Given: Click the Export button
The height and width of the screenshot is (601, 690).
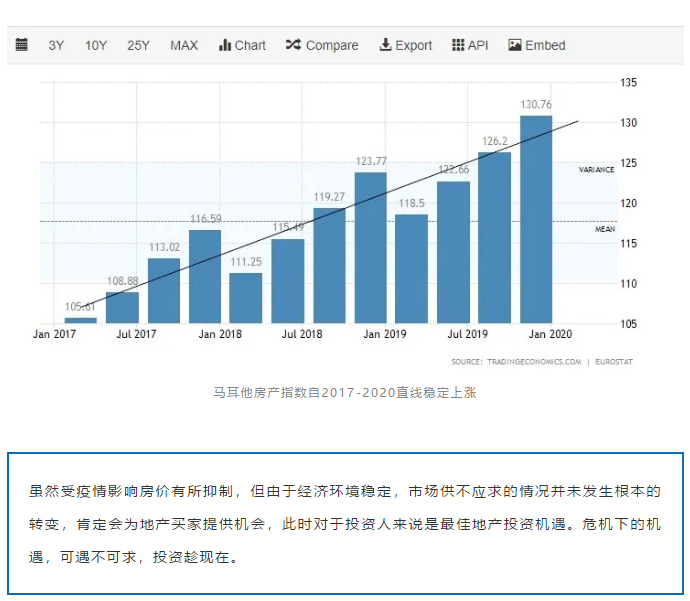Looking at the screenshot, I should click(406, 45).
